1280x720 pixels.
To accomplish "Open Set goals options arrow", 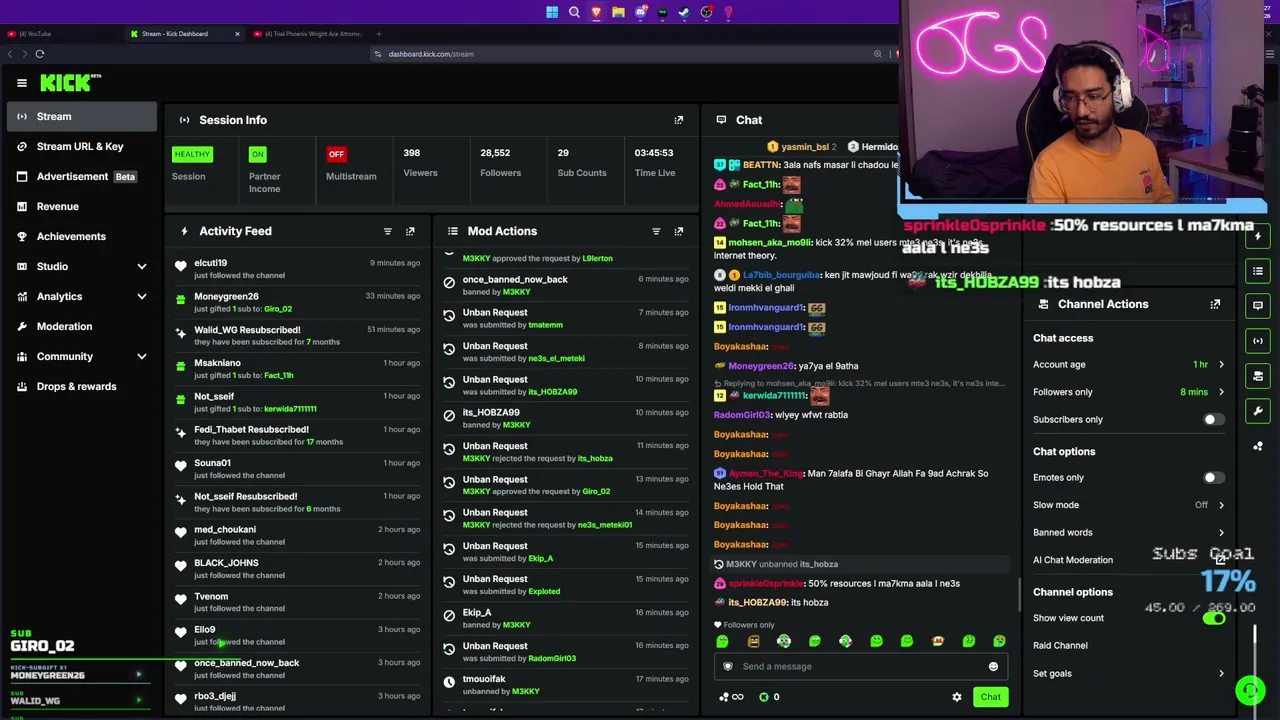I will (x=1221, y=674).
